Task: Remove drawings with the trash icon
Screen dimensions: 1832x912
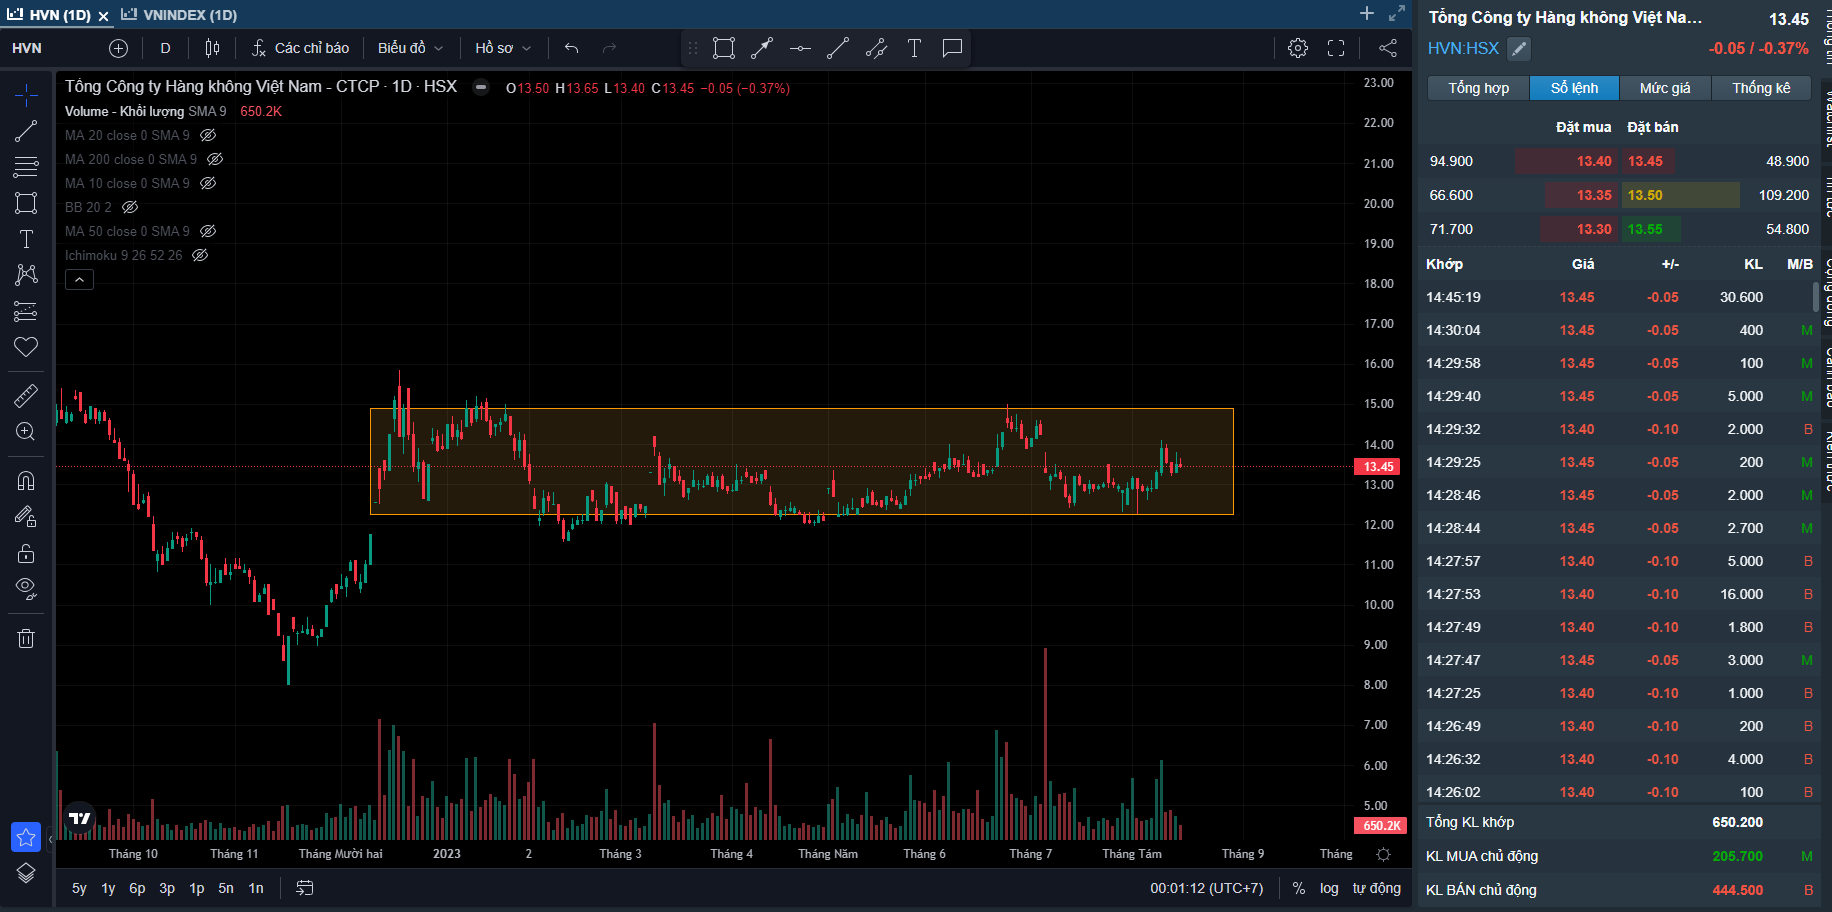Action: coord(26,638)
